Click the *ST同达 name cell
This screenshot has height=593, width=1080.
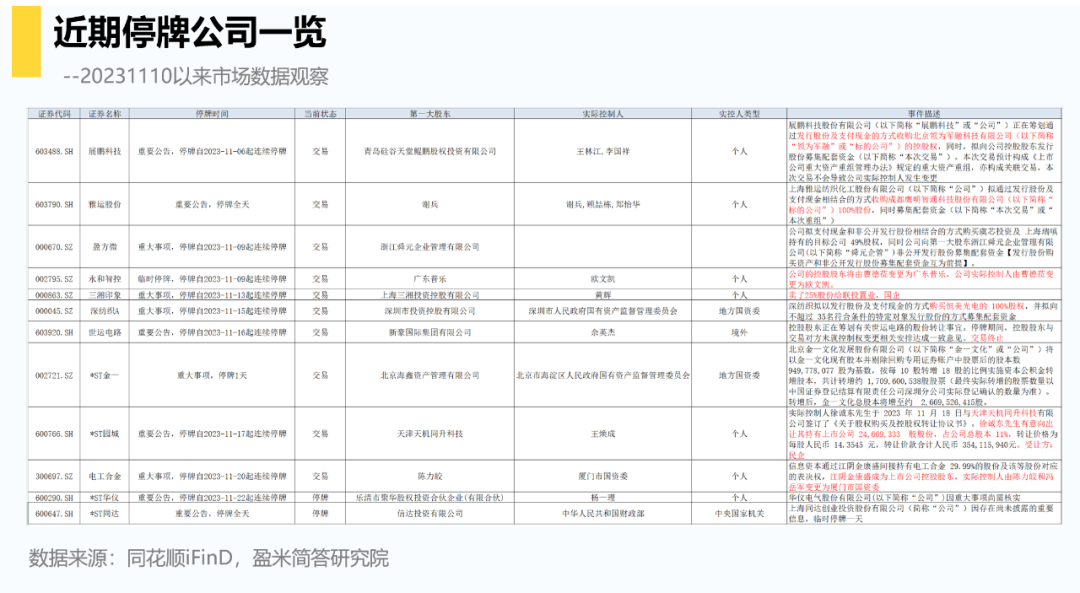point(105,513)
